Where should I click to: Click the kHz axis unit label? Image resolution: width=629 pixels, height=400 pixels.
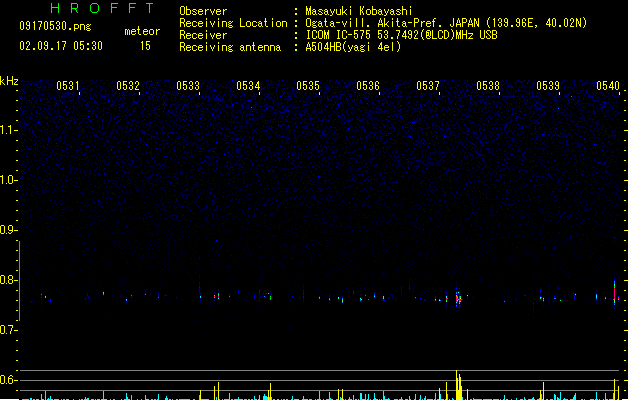(9, 81)
